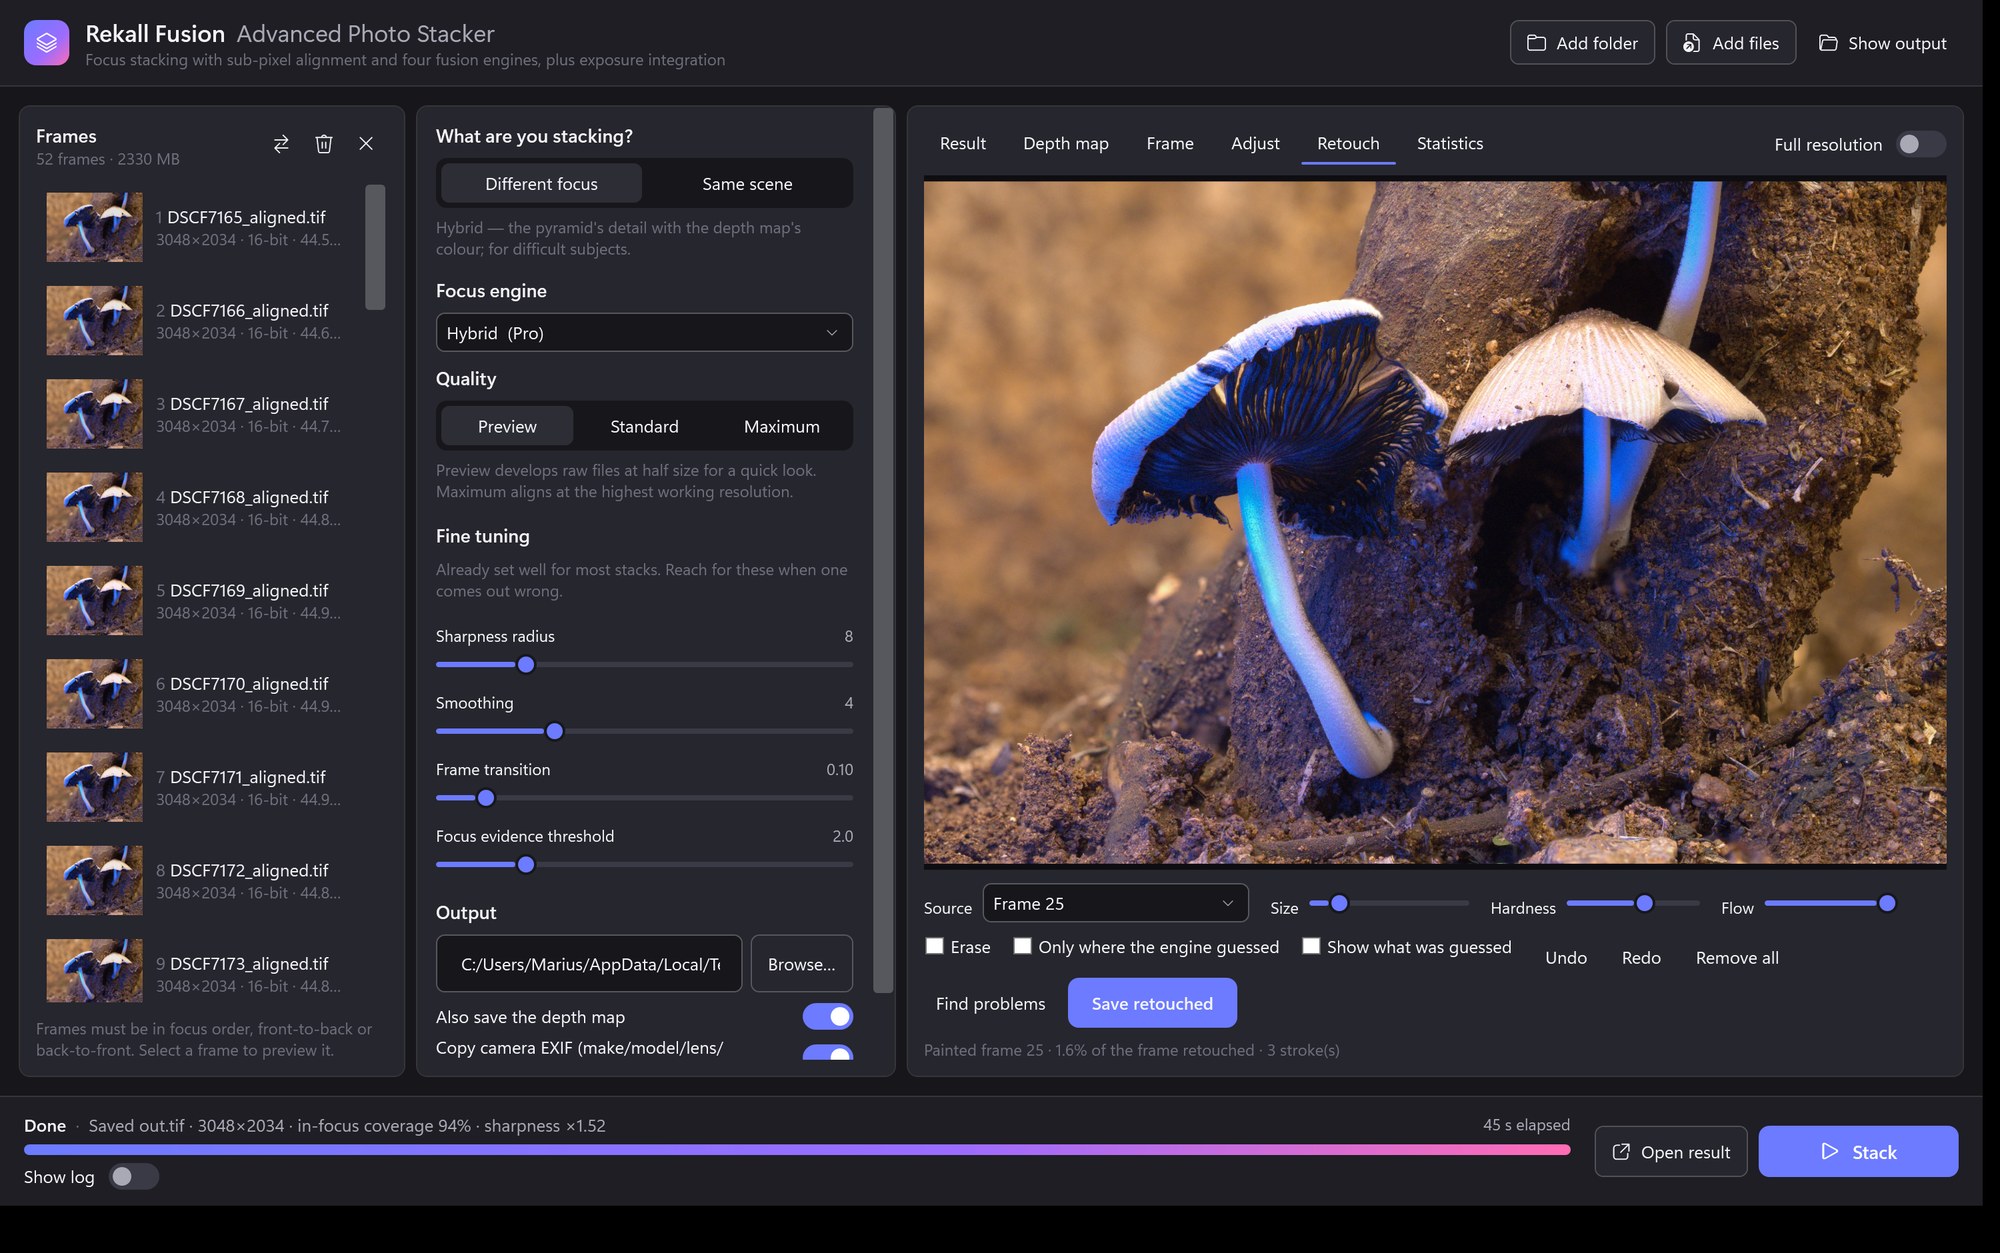
Task: Select Standard quality
Action: [x=644, y=427]
